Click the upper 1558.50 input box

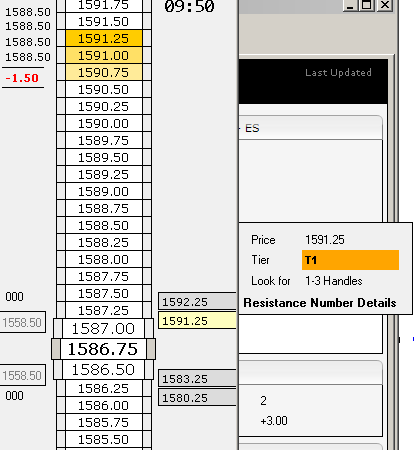coord(22,322)
